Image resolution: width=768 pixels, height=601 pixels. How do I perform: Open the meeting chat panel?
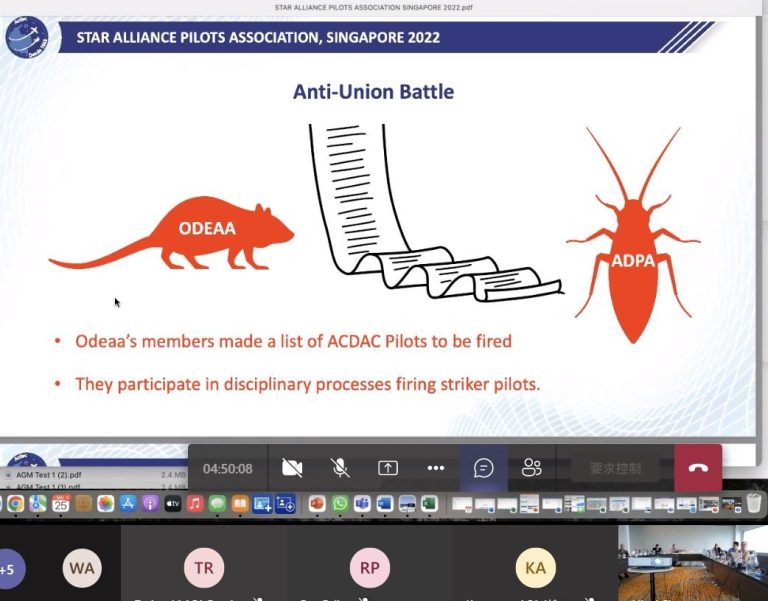(483, 468)
